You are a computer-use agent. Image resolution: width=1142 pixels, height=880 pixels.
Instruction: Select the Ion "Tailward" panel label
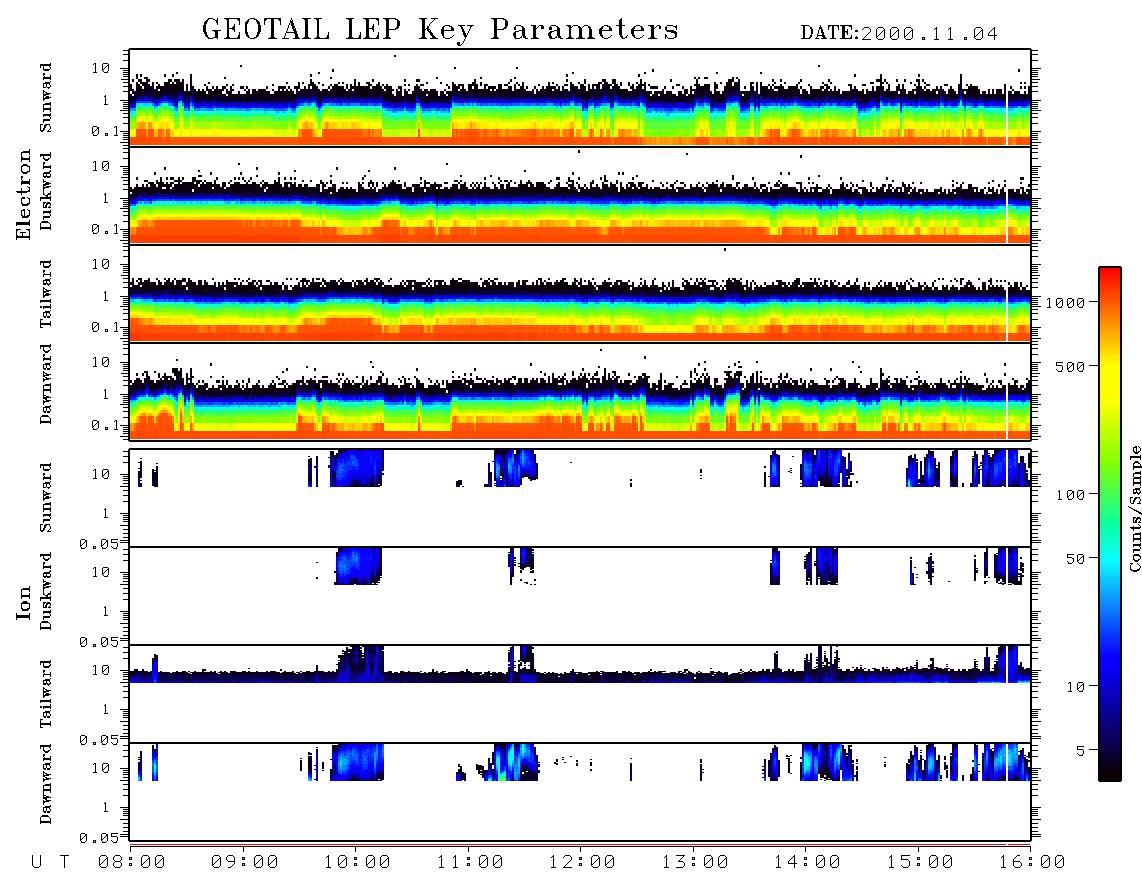[46, 694]
